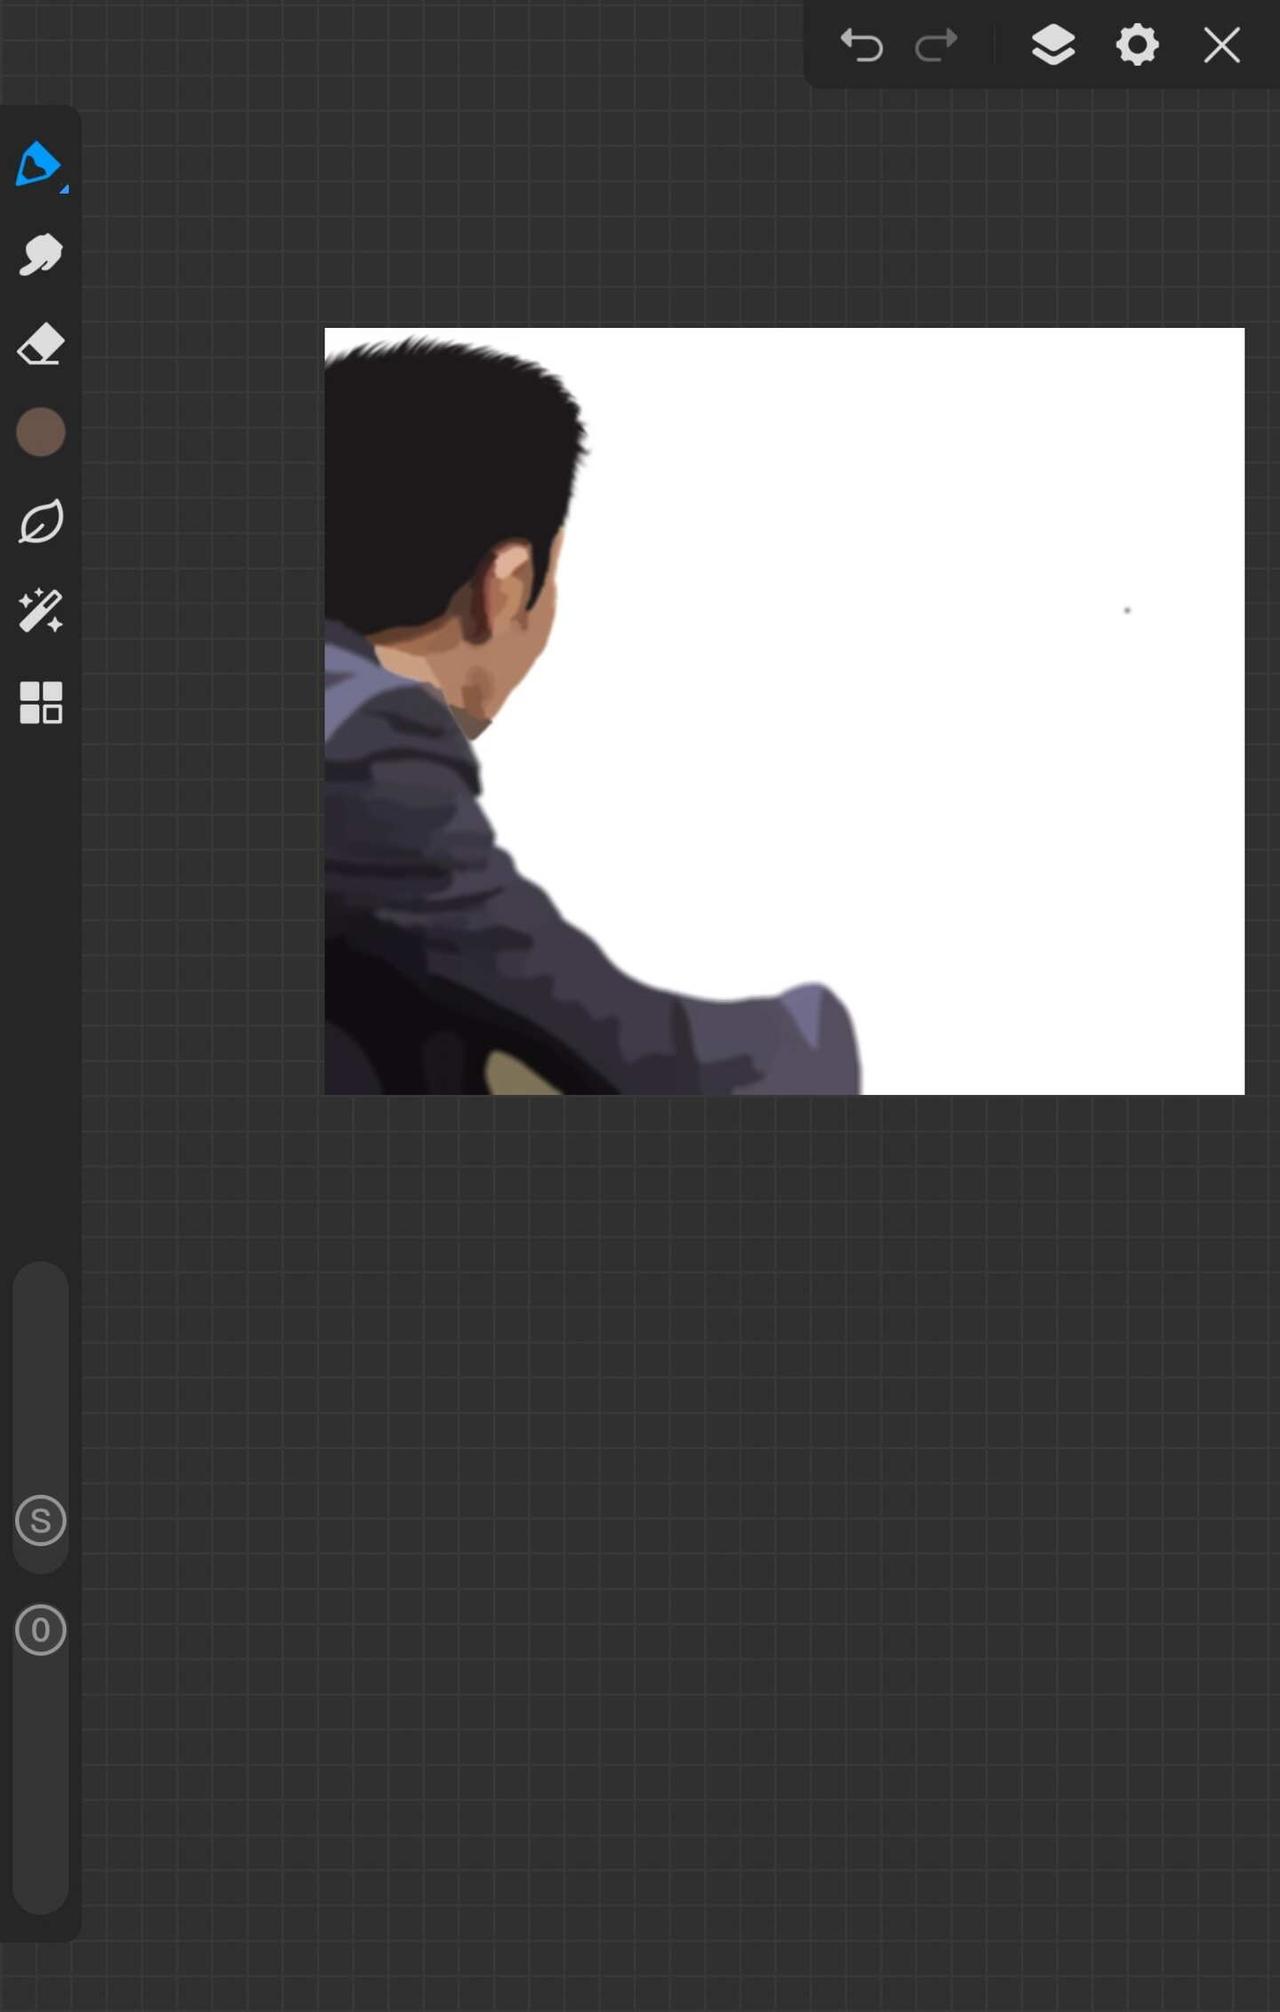Image resolution: width=1280 pixels, height=2012 pixels.
Task: Open the settings gear menu
Action: tap(1137, 45)
